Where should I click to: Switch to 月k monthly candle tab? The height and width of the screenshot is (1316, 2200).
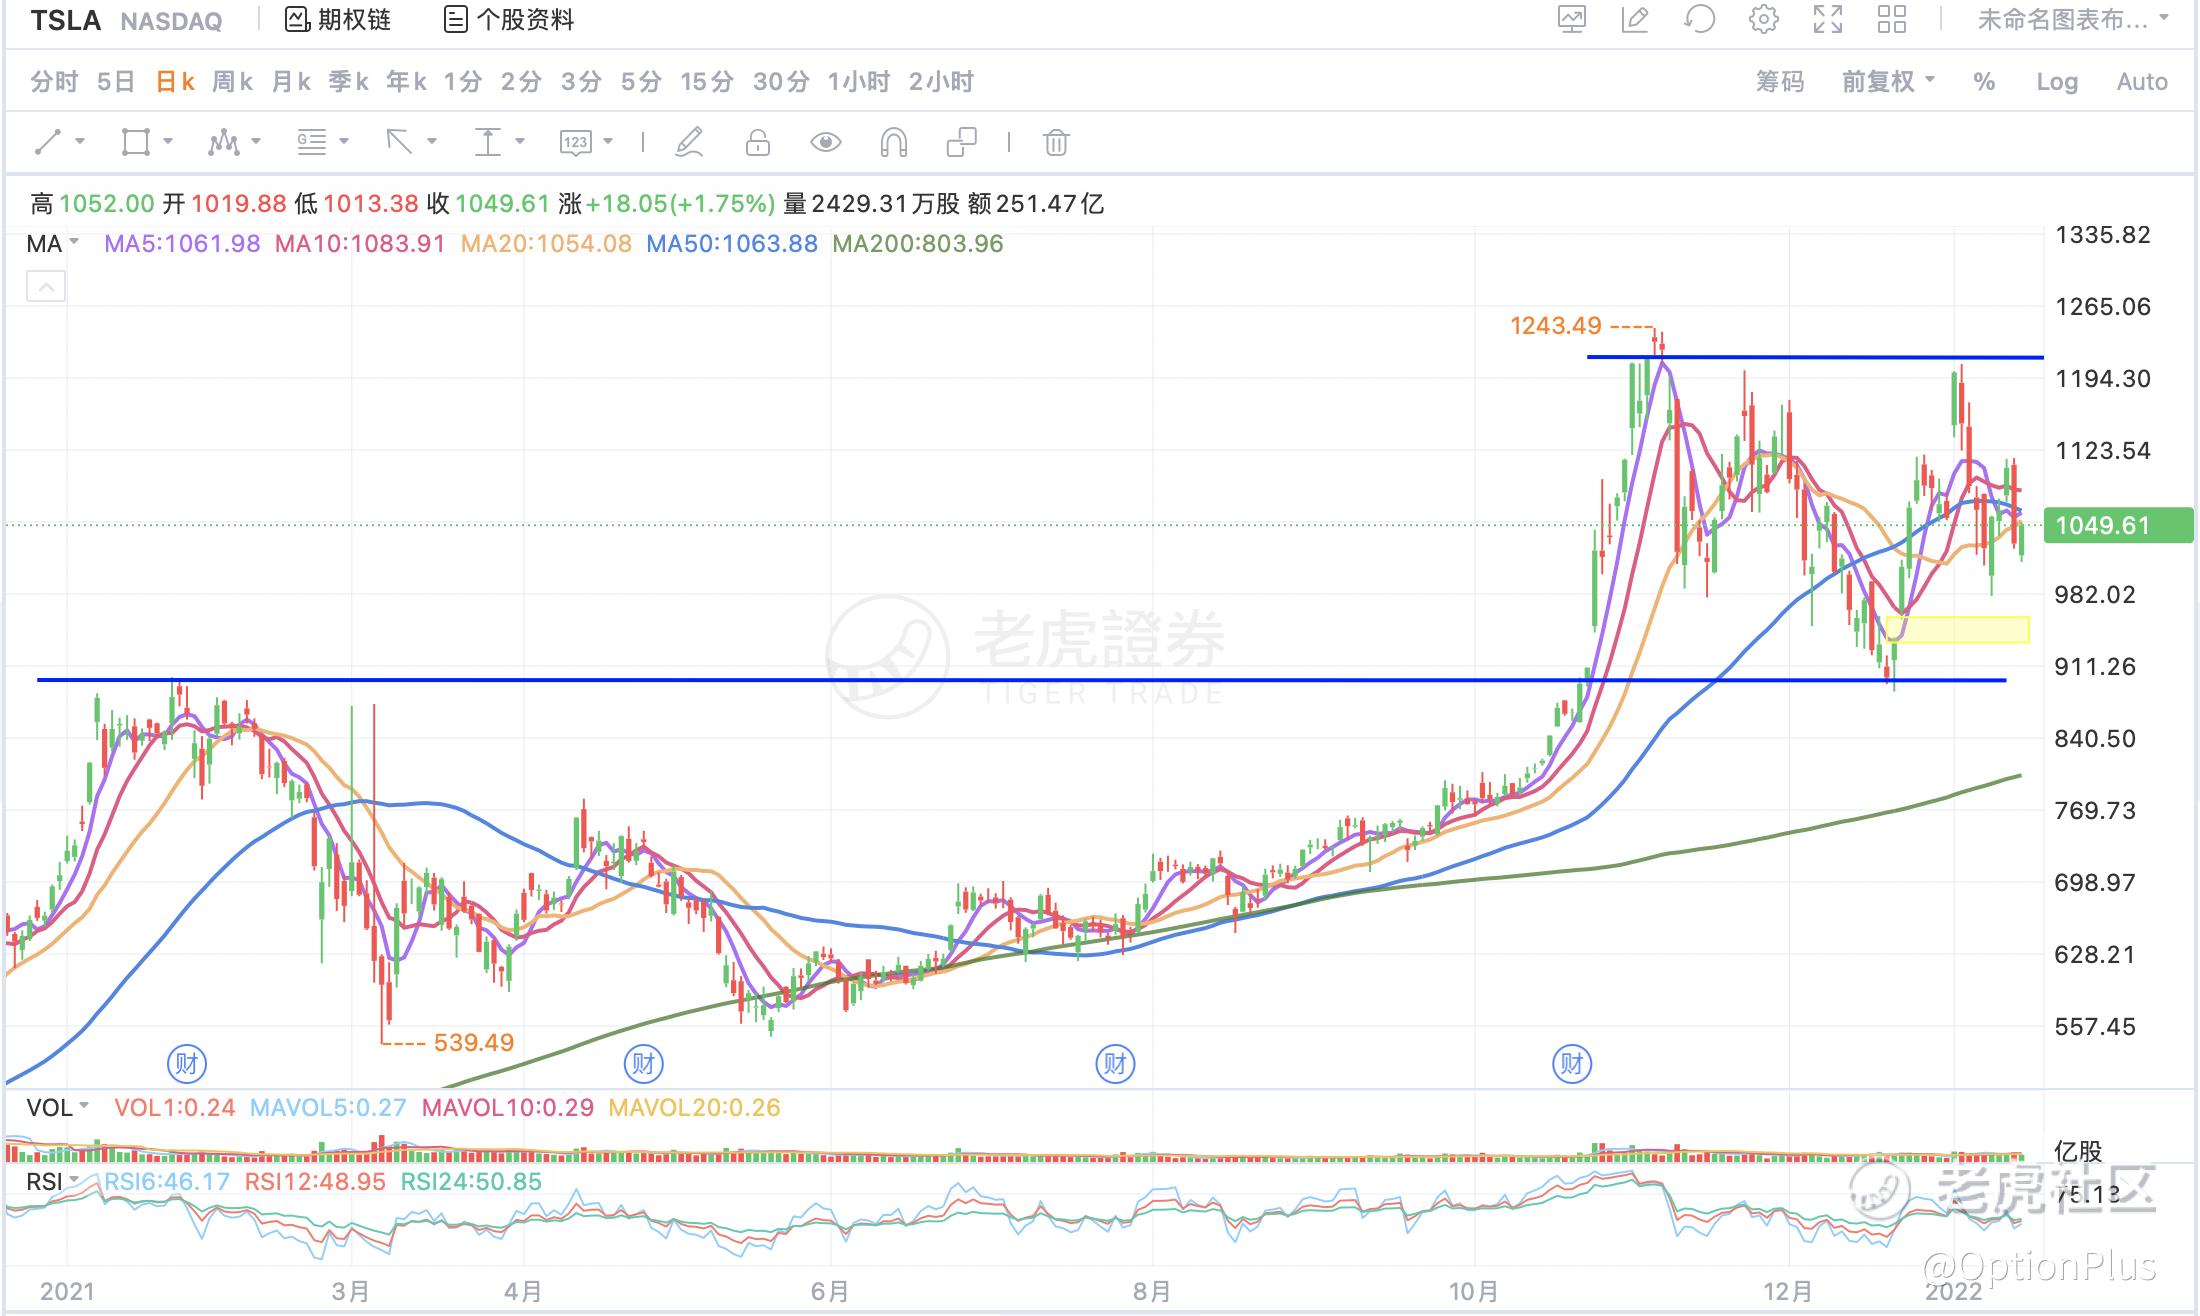point(291,81)
